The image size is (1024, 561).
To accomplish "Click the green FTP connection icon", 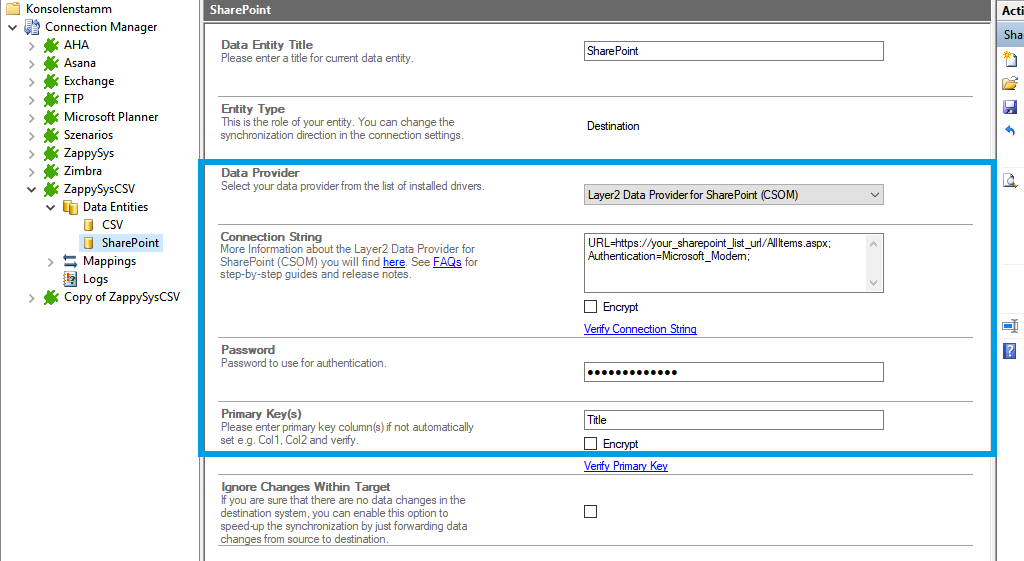I will coord(51,99).
